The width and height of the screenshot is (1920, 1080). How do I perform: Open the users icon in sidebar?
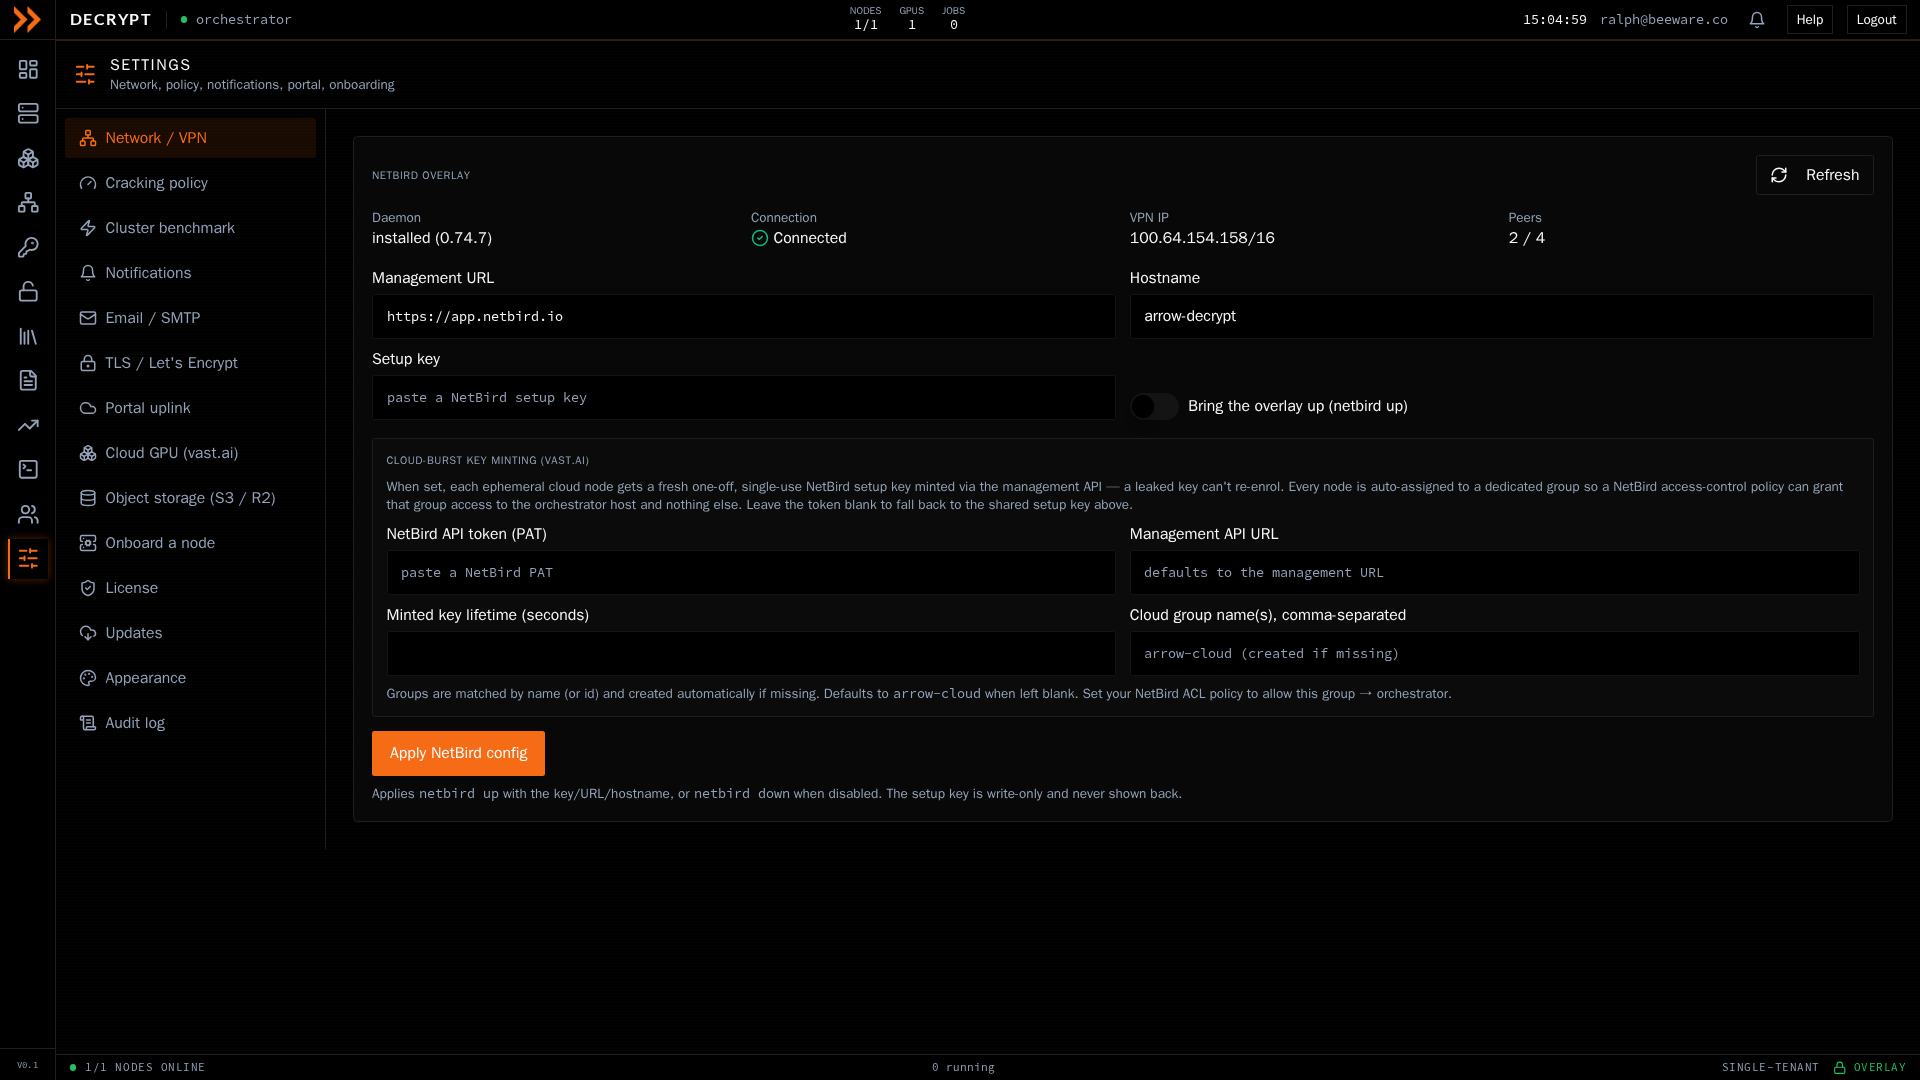28,514
